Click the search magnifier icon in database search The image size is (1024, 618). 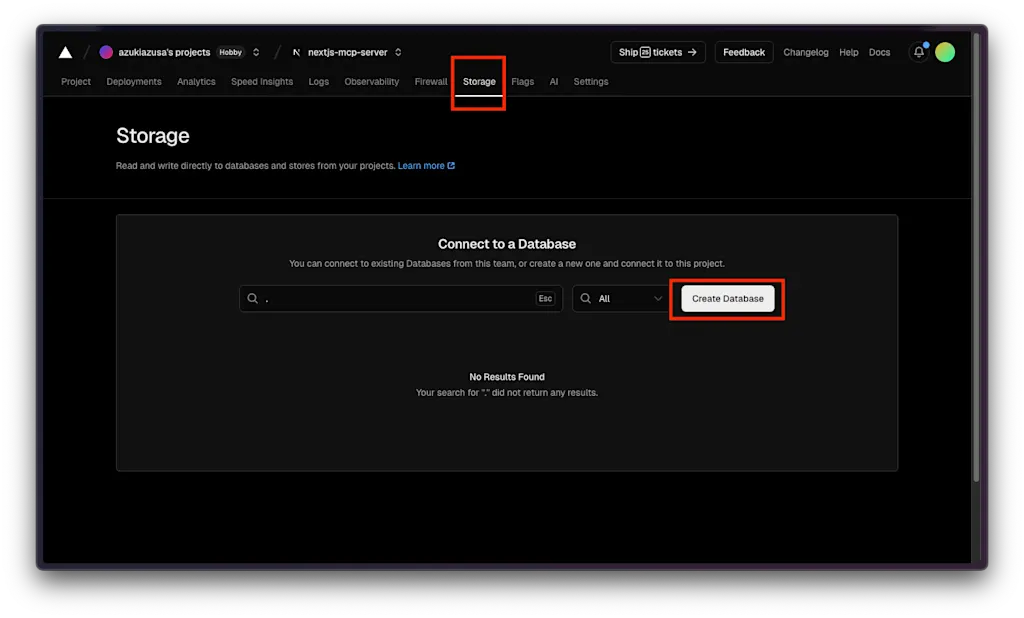click(x=253, y=299)
